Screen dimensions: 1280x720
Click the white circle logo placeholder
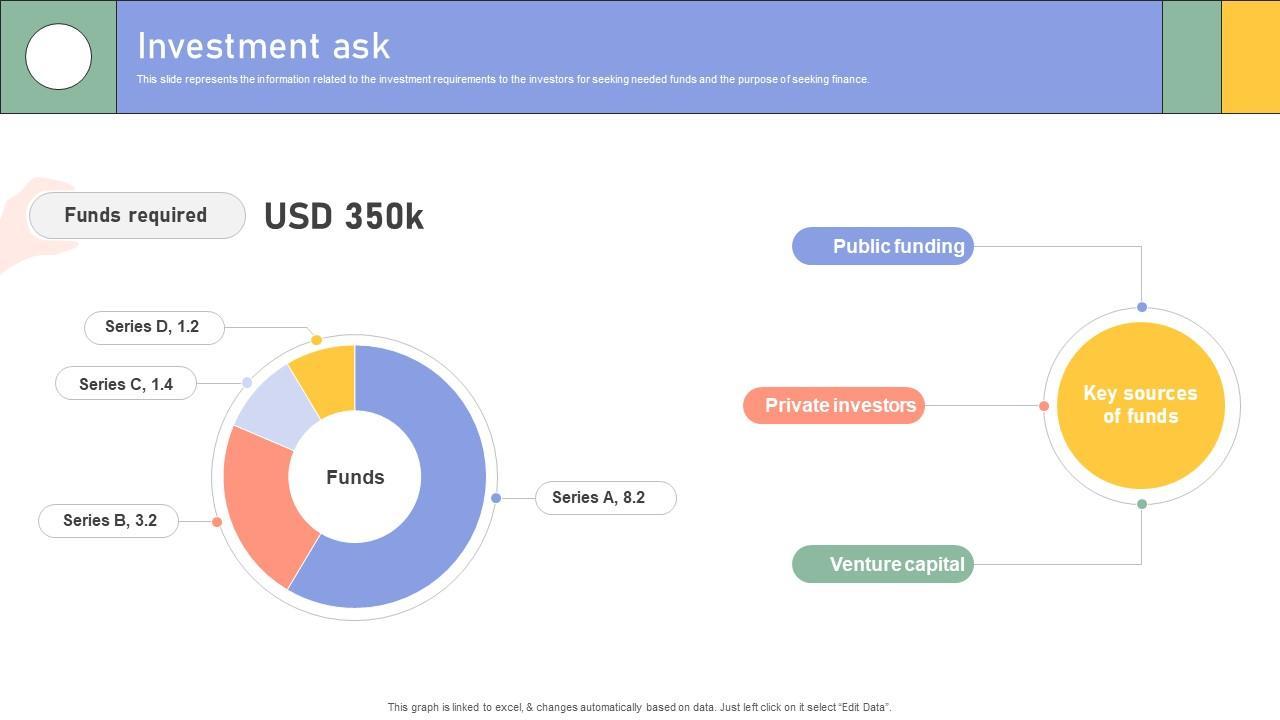58,57
